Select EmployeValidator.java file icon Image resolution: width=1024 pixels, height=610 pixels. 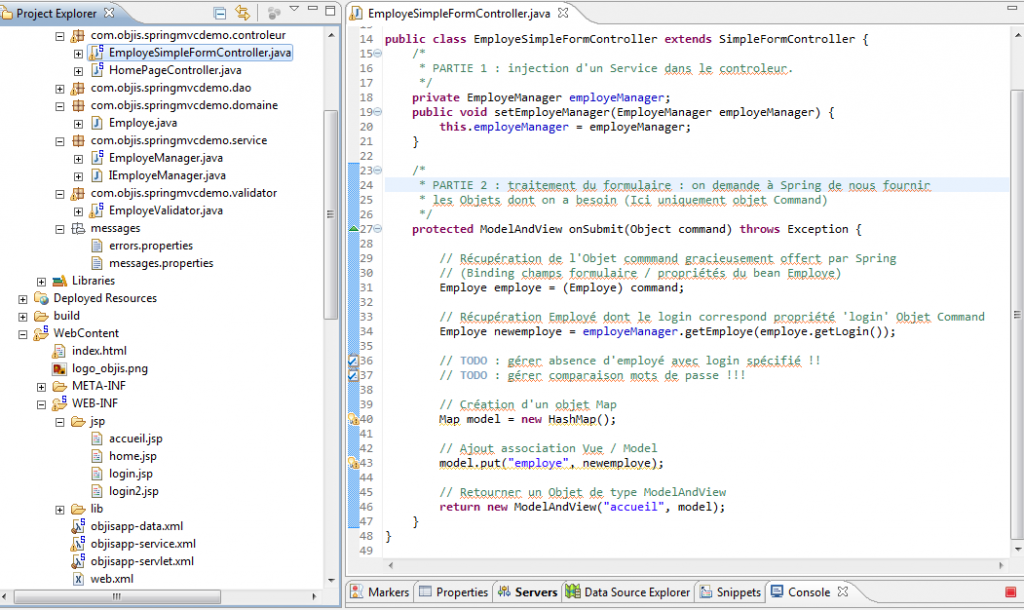pos(97,210)
